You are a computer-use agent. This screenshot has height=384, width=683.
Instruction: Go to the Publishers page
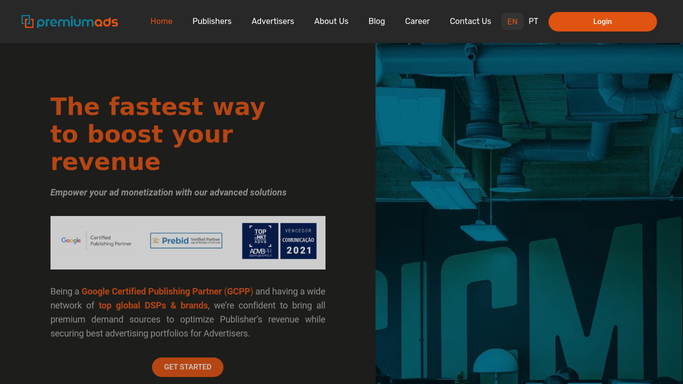point(212,21)
